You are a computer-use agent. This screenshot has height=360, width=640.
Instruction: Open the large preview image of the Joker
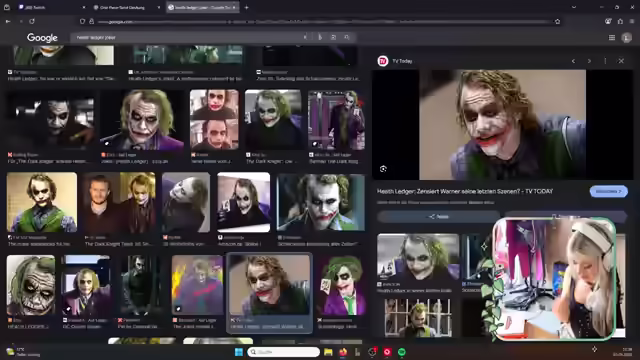point(502,124)
